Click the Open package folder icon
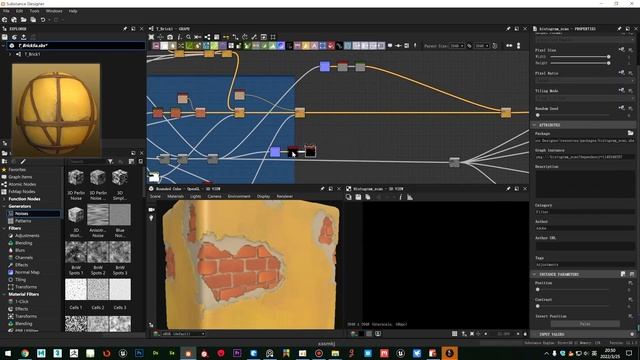The image size is (640, 360). click(23, 20)
